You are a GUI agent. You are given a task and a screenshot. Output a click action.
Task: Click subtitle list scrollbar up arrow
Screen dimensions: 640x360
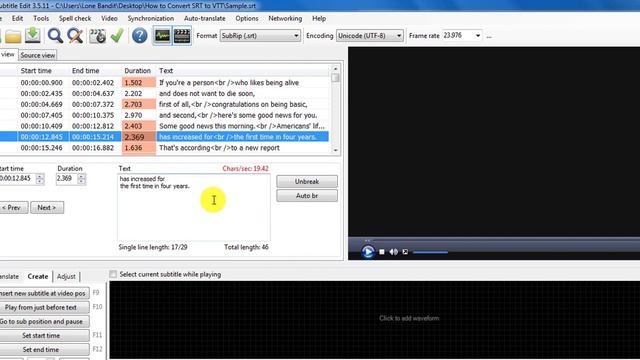pyautogui.click(x=336, y=69)
